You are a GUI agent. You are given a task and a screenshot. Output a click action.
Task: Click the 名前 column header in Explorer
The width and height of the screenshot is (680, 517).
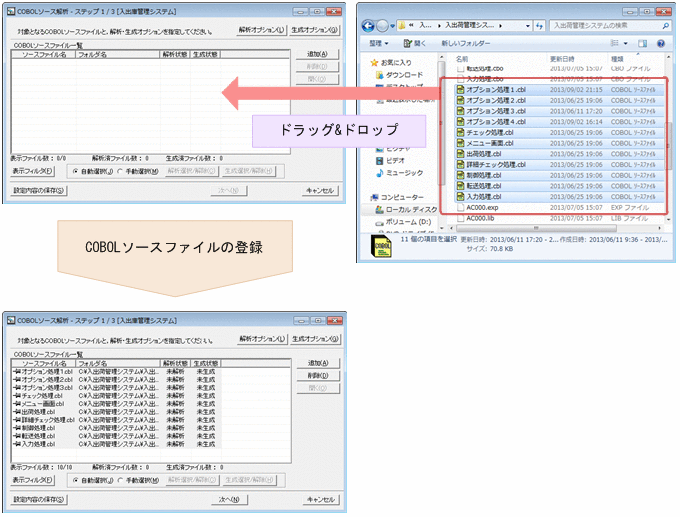pos(499,59)
